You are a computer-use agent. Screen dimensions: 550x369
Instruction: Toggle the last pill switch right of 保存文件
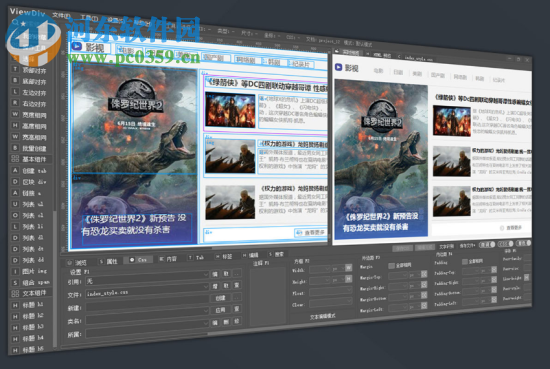(523, 242)
